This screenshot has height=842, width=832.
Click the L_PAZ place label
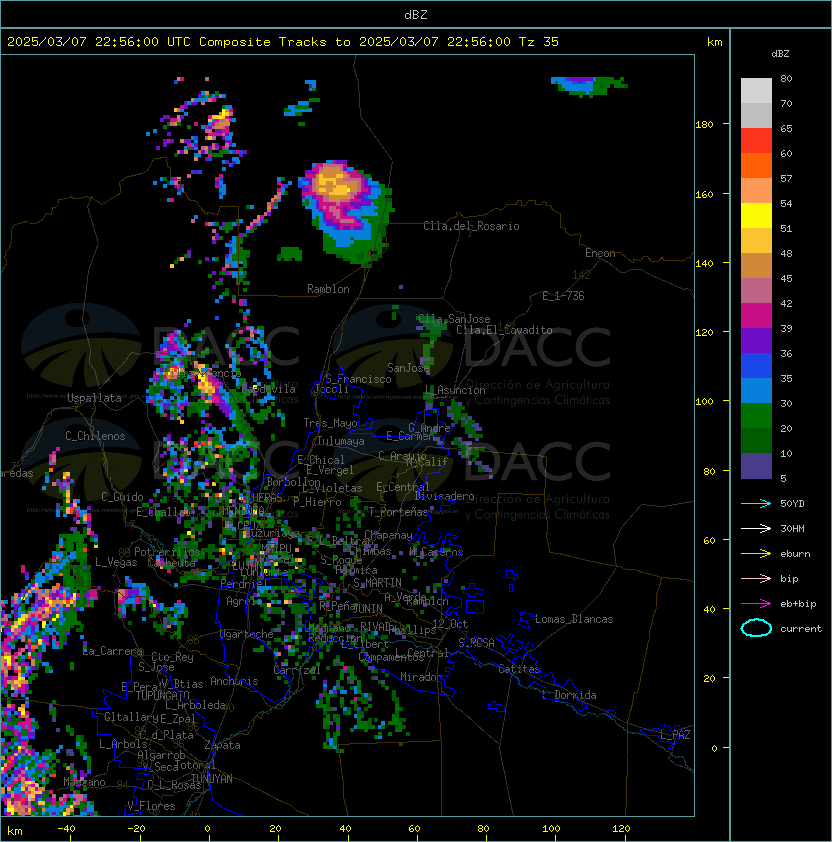pos(675,735)
